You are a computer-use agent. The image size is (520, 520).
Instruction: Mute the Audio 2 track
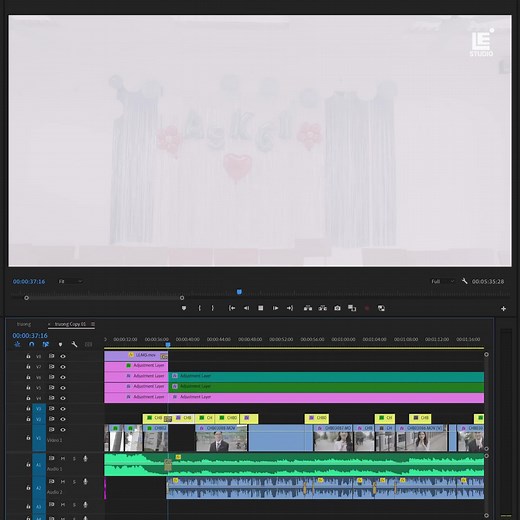coord(63,482)
